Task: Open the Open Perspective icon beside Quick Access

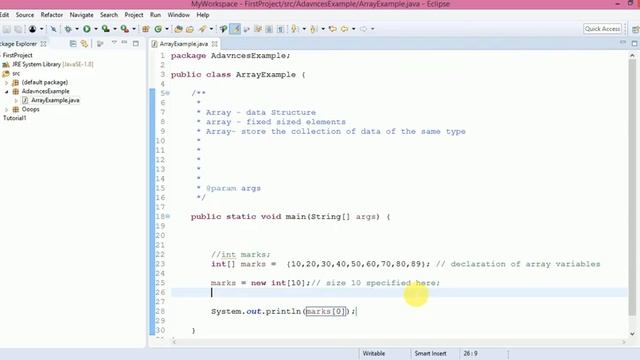Action: coord(635,29)
